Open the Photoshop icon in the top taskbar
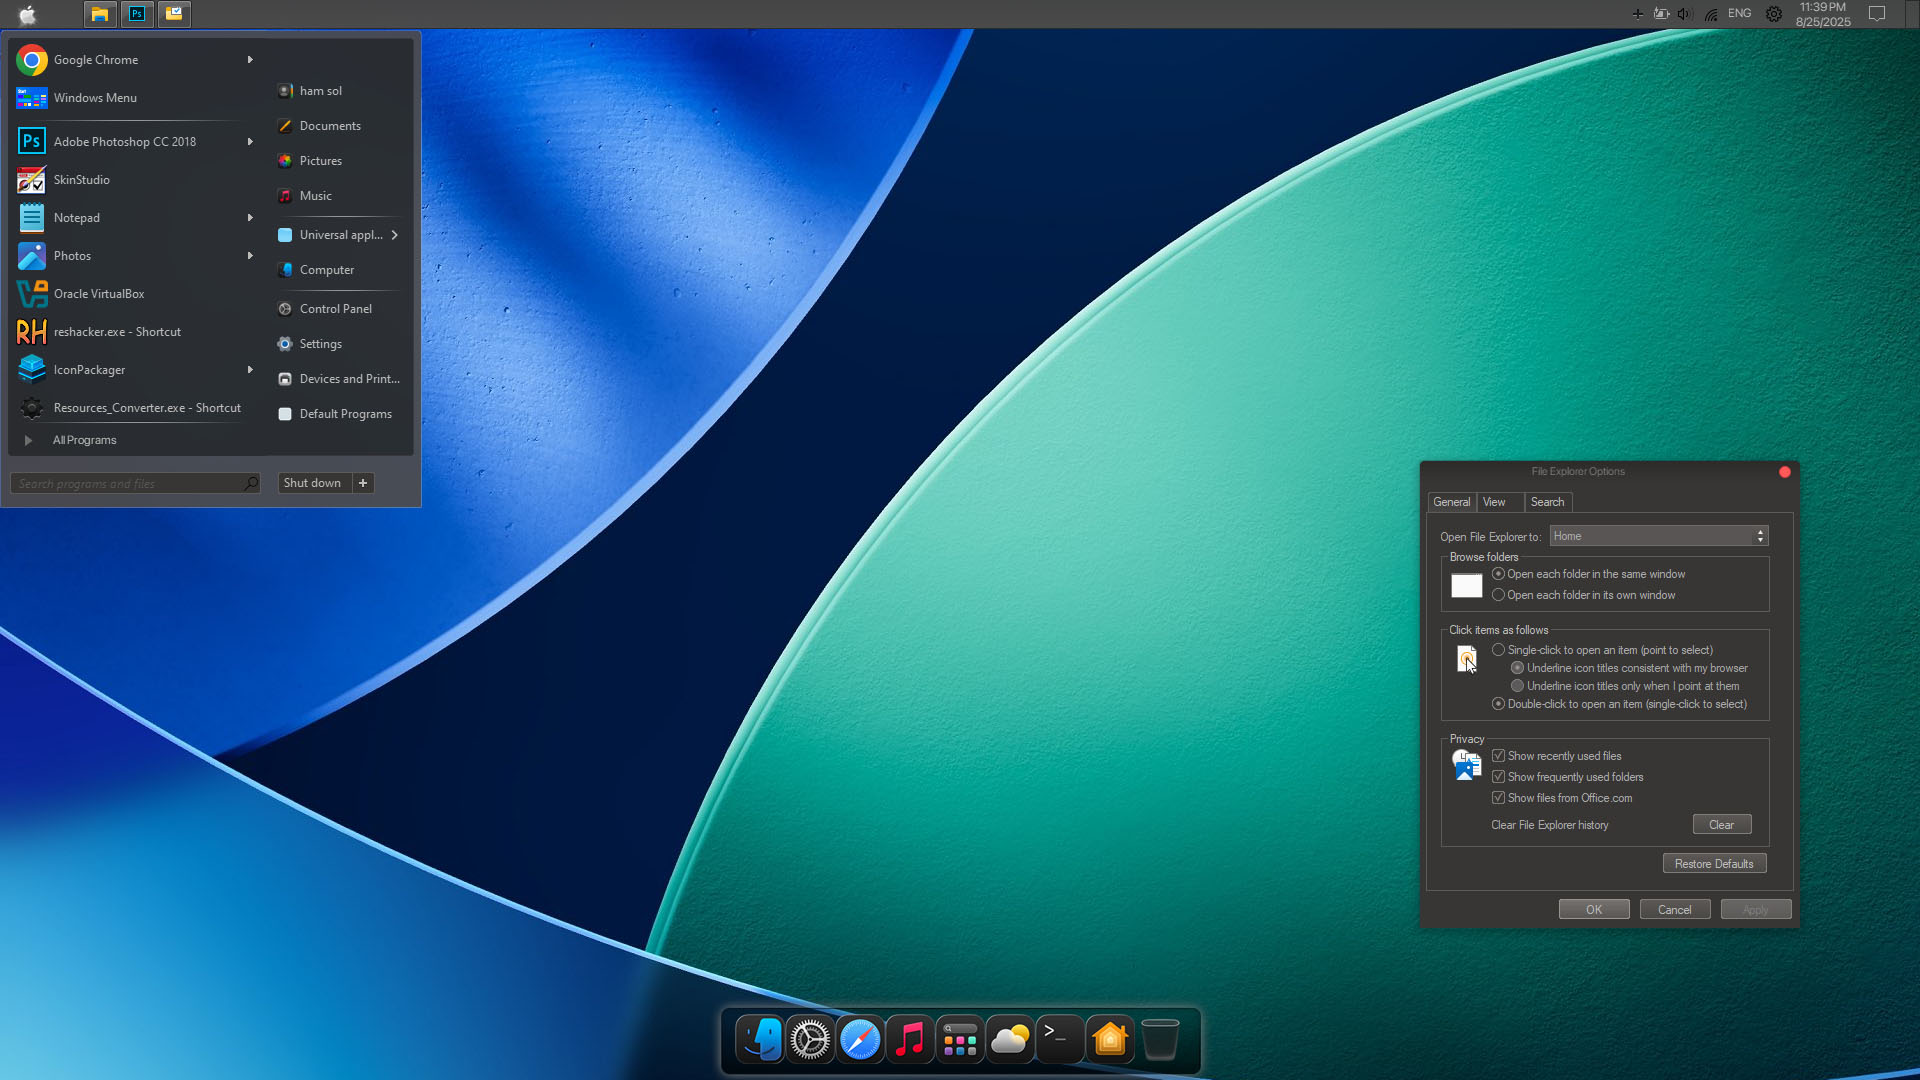1920x1080 pixels. click(x=137, y=14)
